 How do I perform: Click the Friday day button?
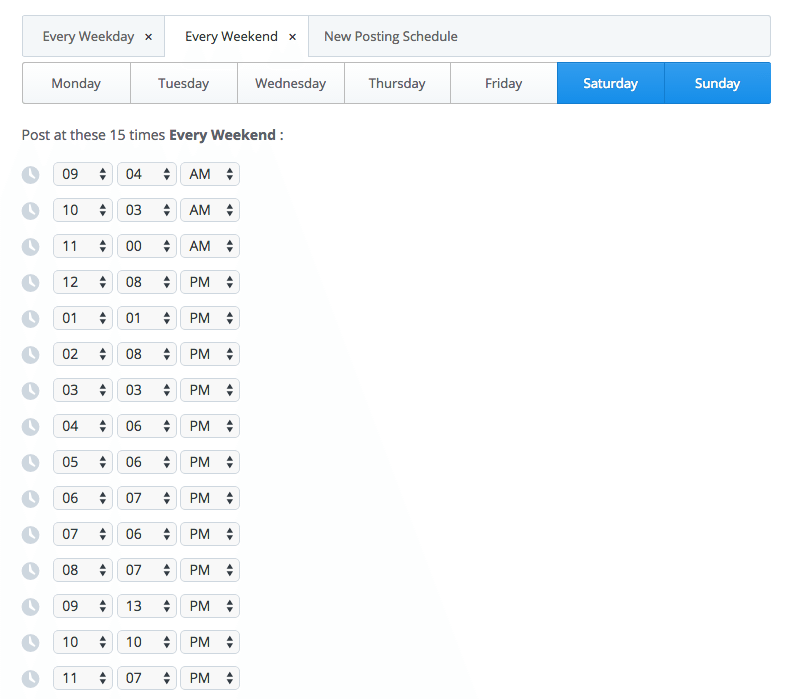coord(503,83)
